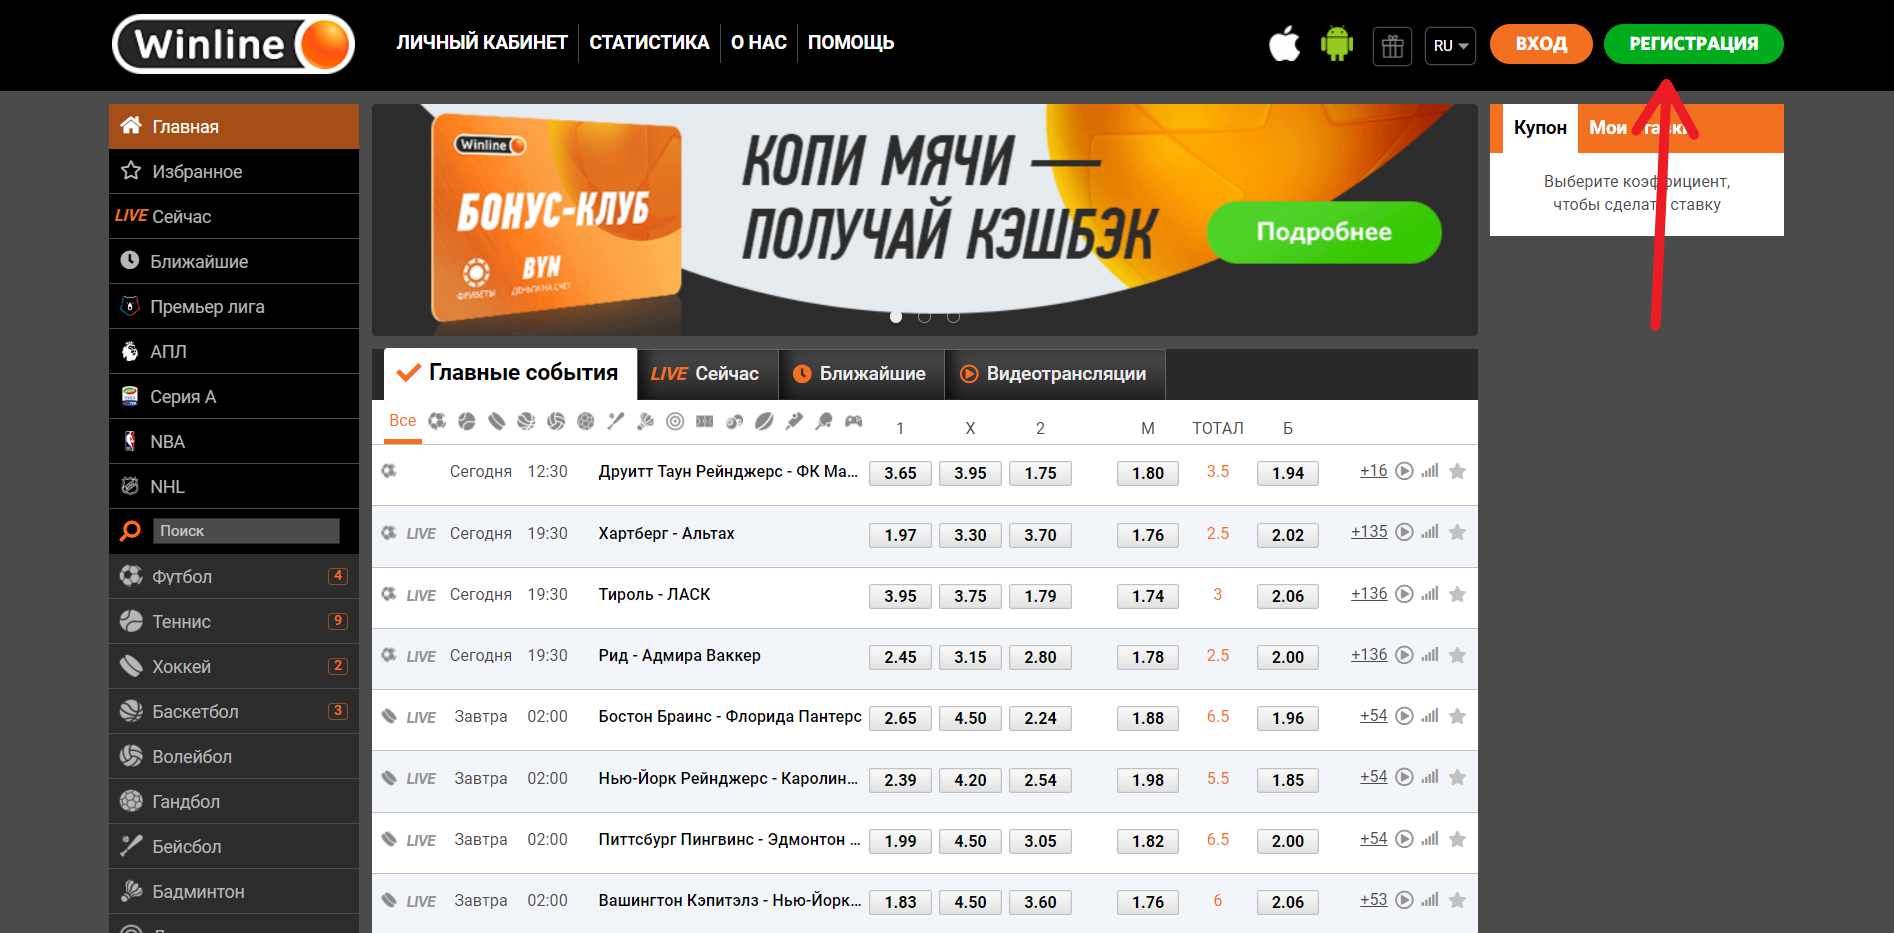The width and height of the screenshot is (1894, 933).
Task: Show all sports with Все filter
Action: 403,421
